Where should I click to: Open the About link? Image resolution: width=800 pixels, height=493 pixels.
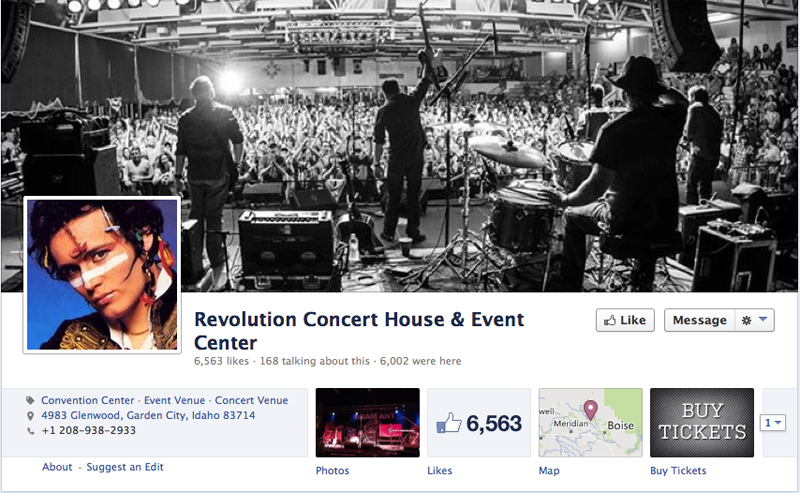57,467
